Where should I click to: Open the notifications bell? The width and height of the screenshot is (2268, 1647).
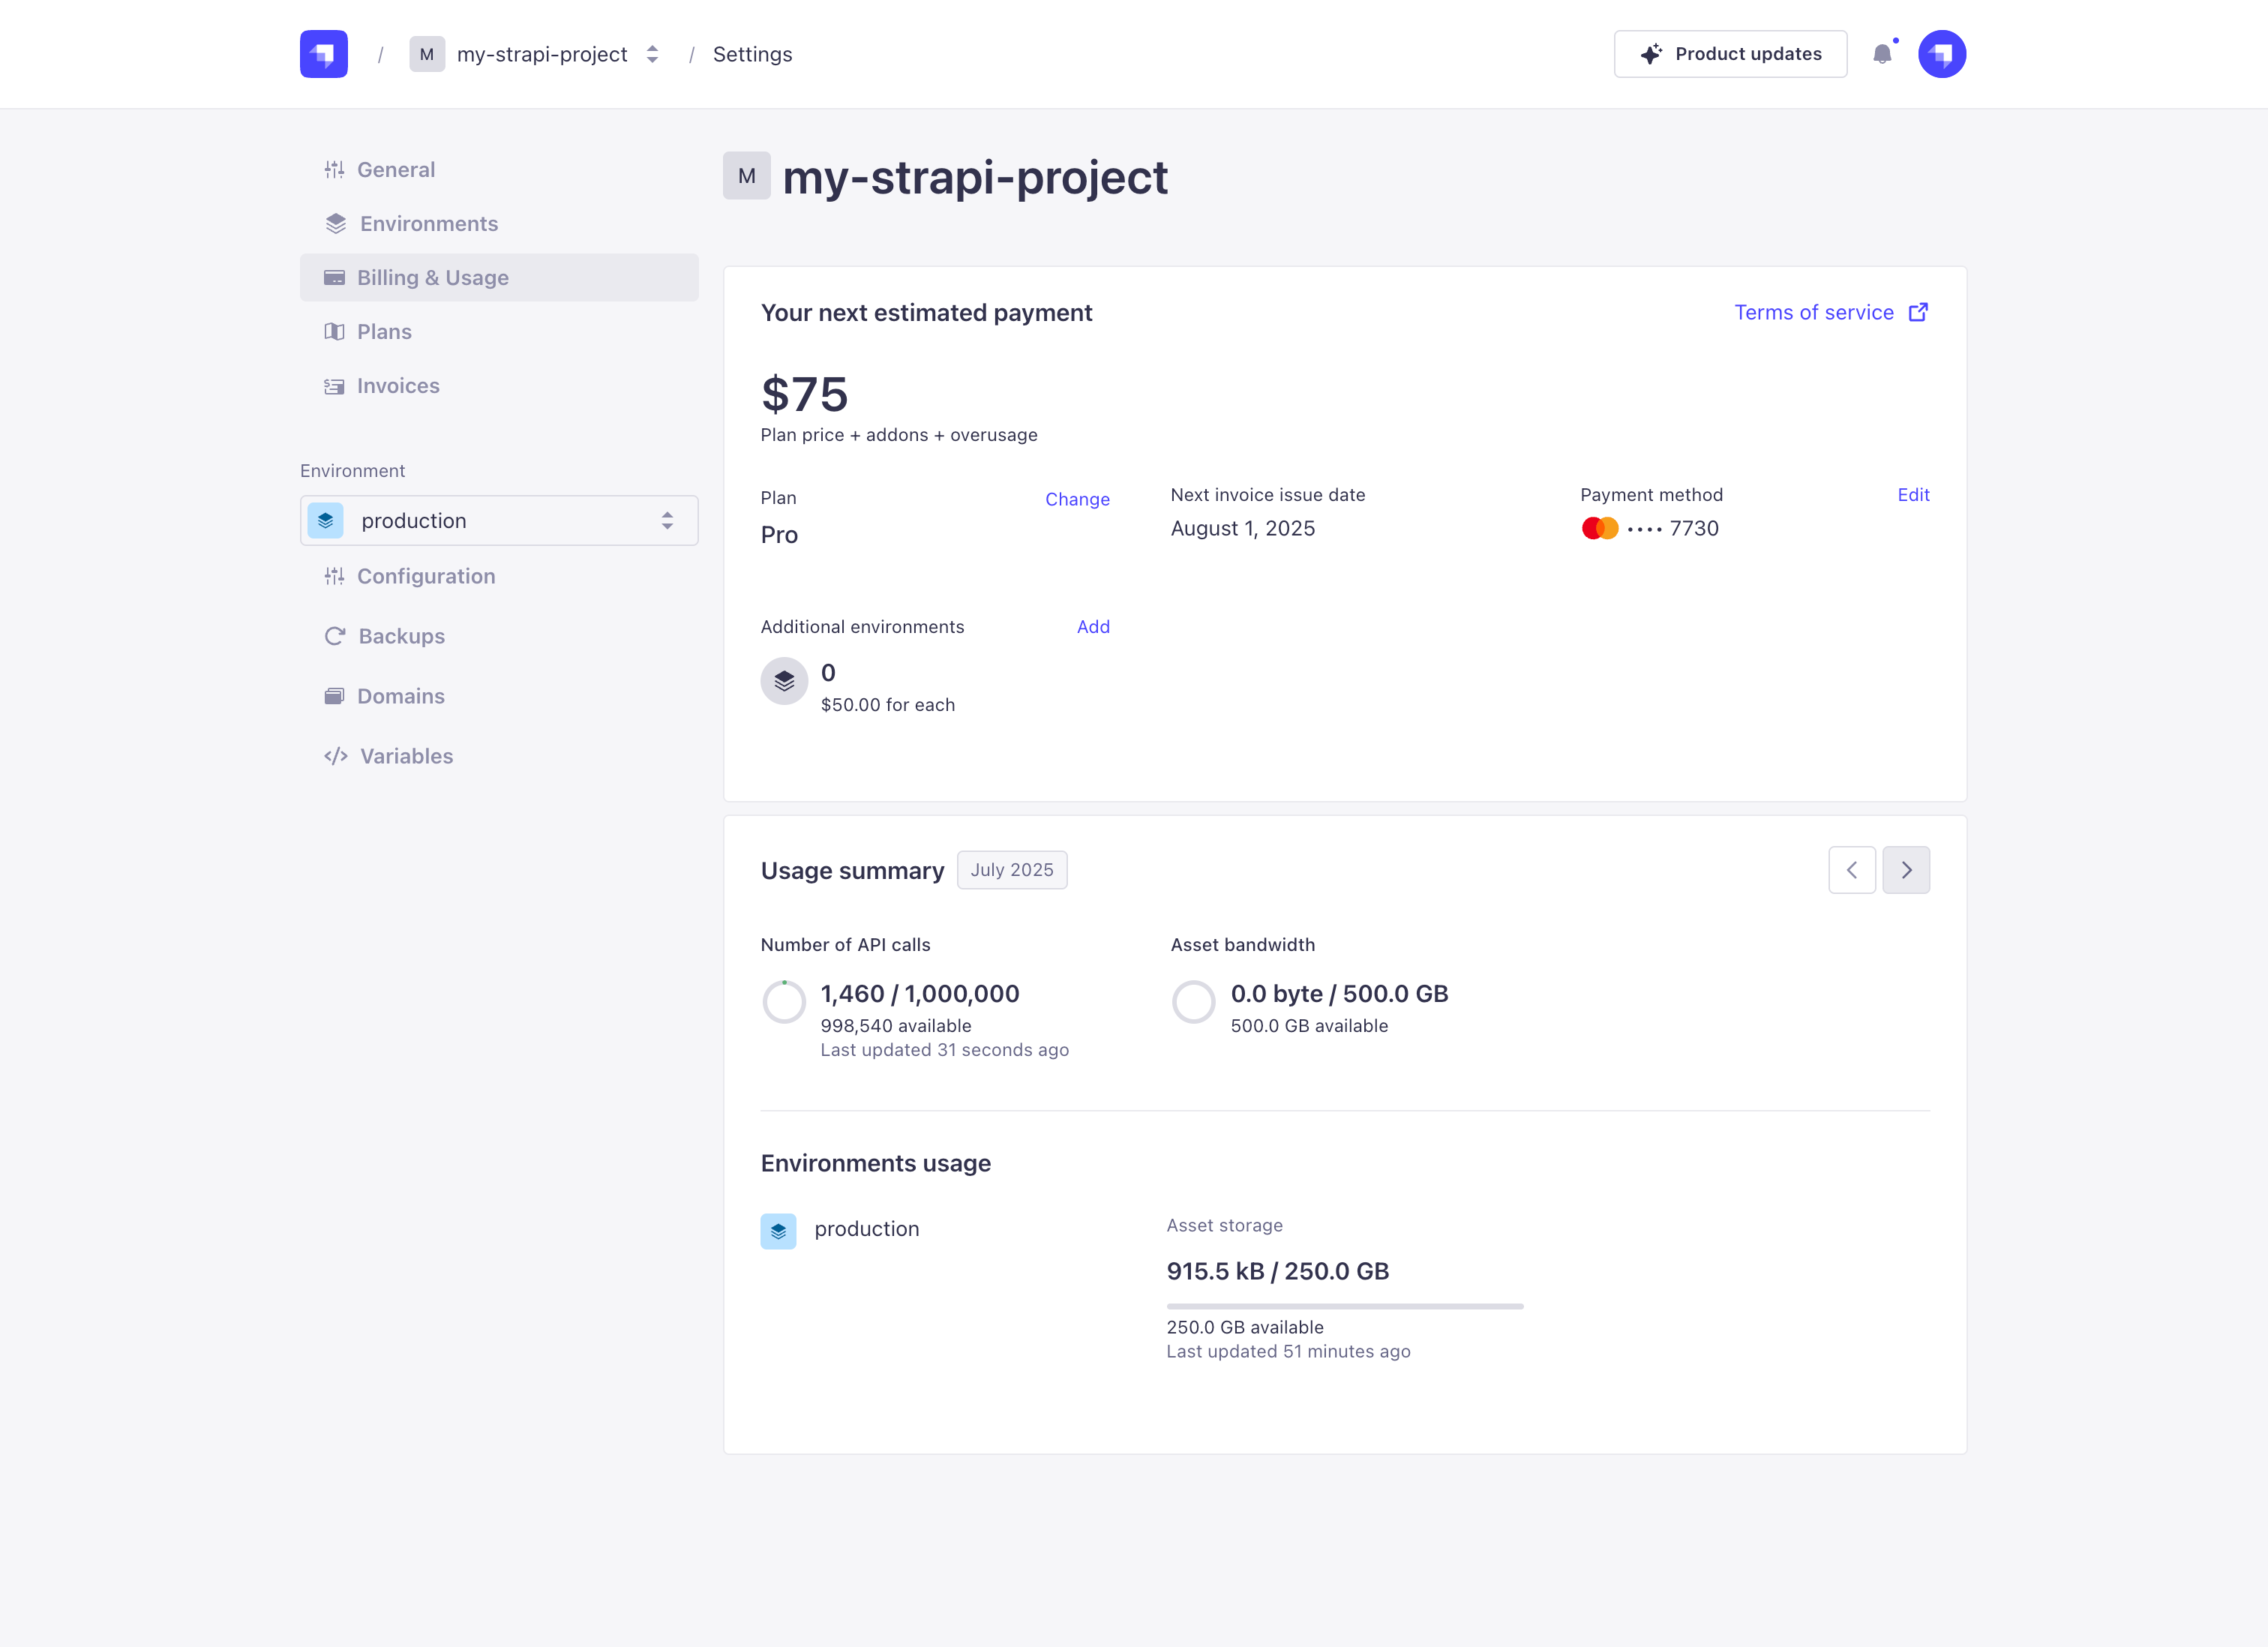[1884, 54]
